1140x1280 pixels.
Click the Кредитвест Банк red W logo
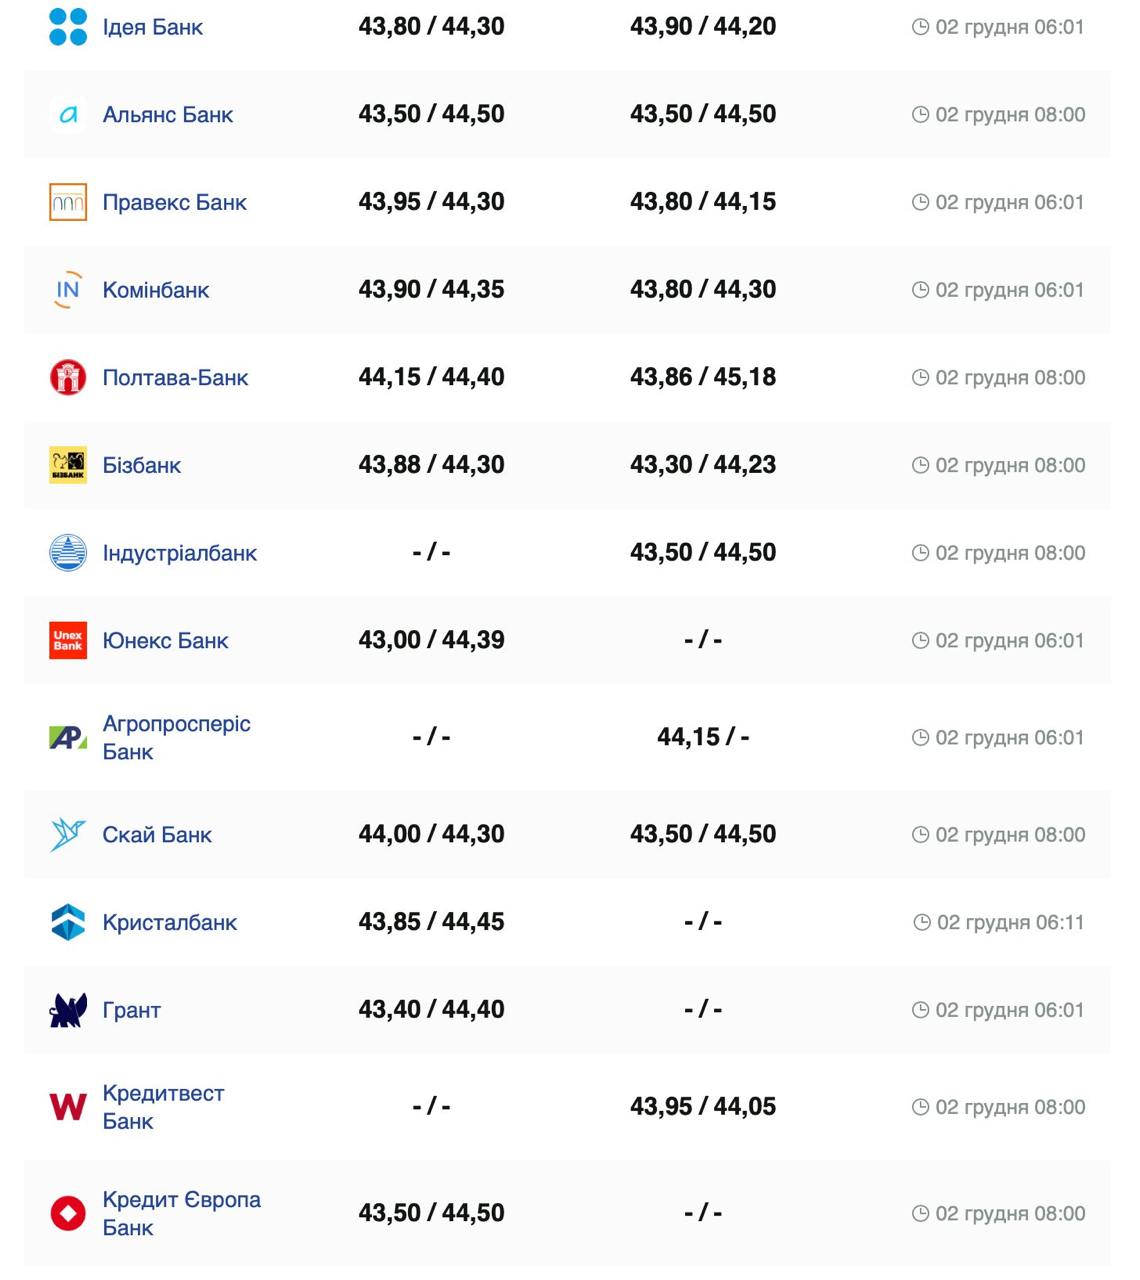point(68,1107)
